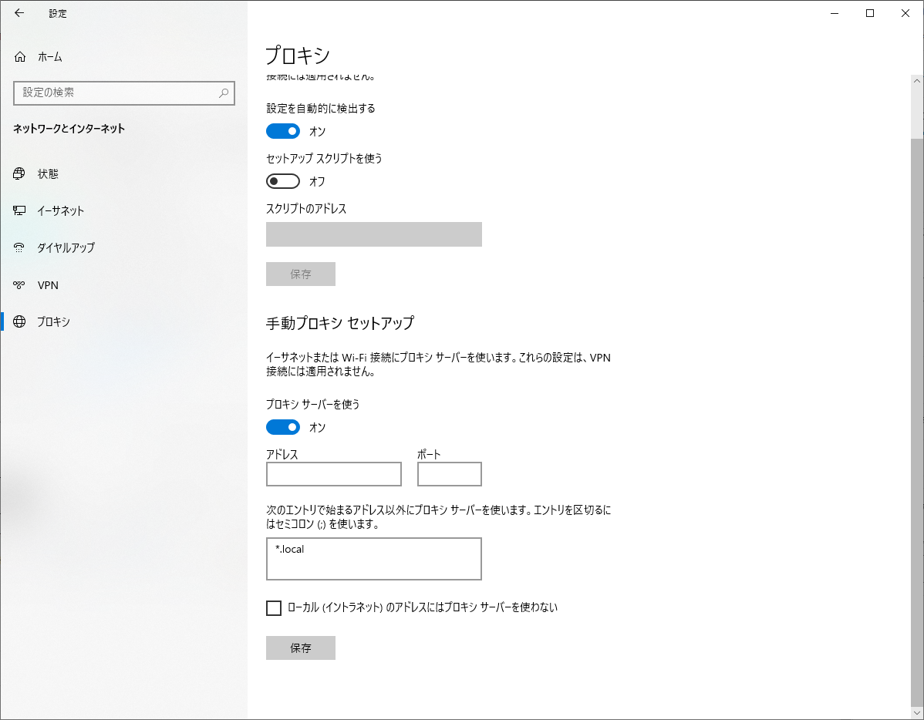This screenshot has width=924, height=720.
Task: Select the 状態 status icon
Action: pos(19,173)
